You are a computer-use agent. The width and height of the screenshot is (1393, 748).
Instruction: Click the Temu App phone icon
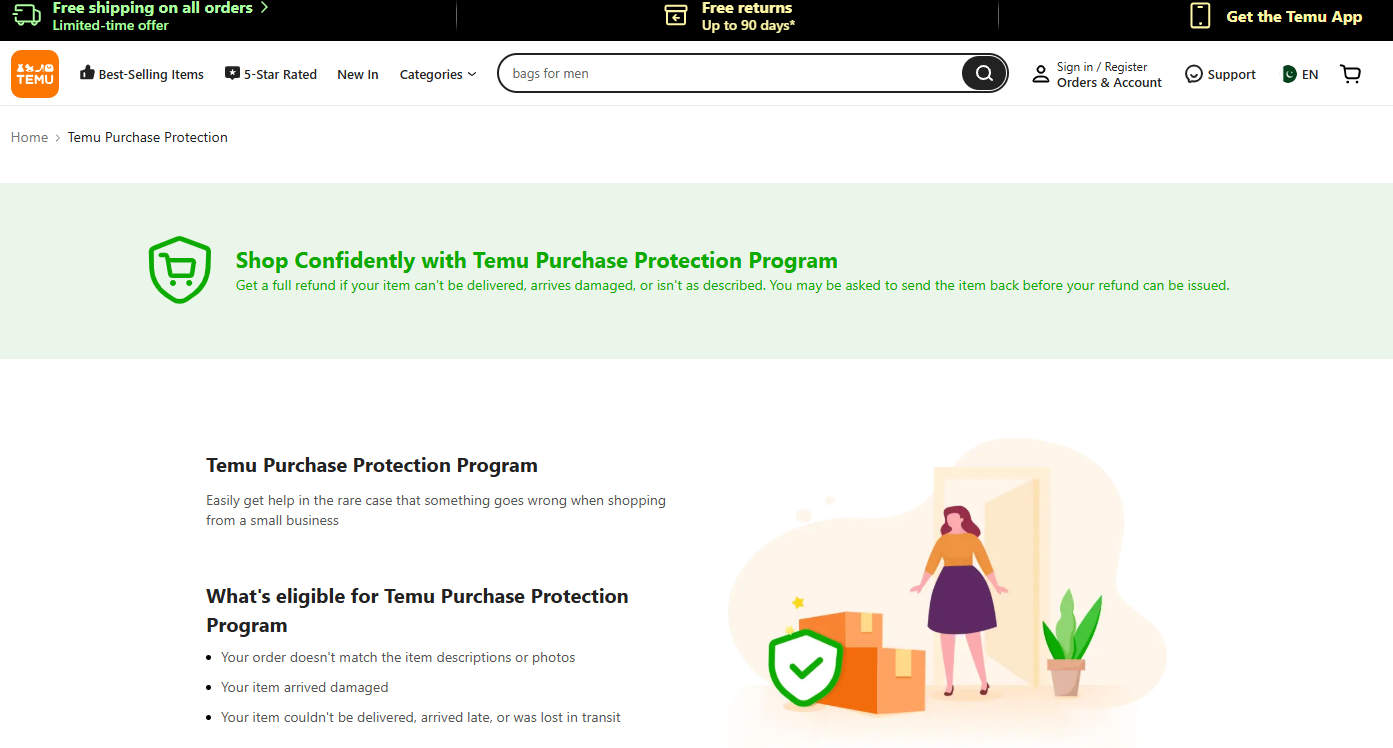pyautogui.click(x=1200, y=15)
